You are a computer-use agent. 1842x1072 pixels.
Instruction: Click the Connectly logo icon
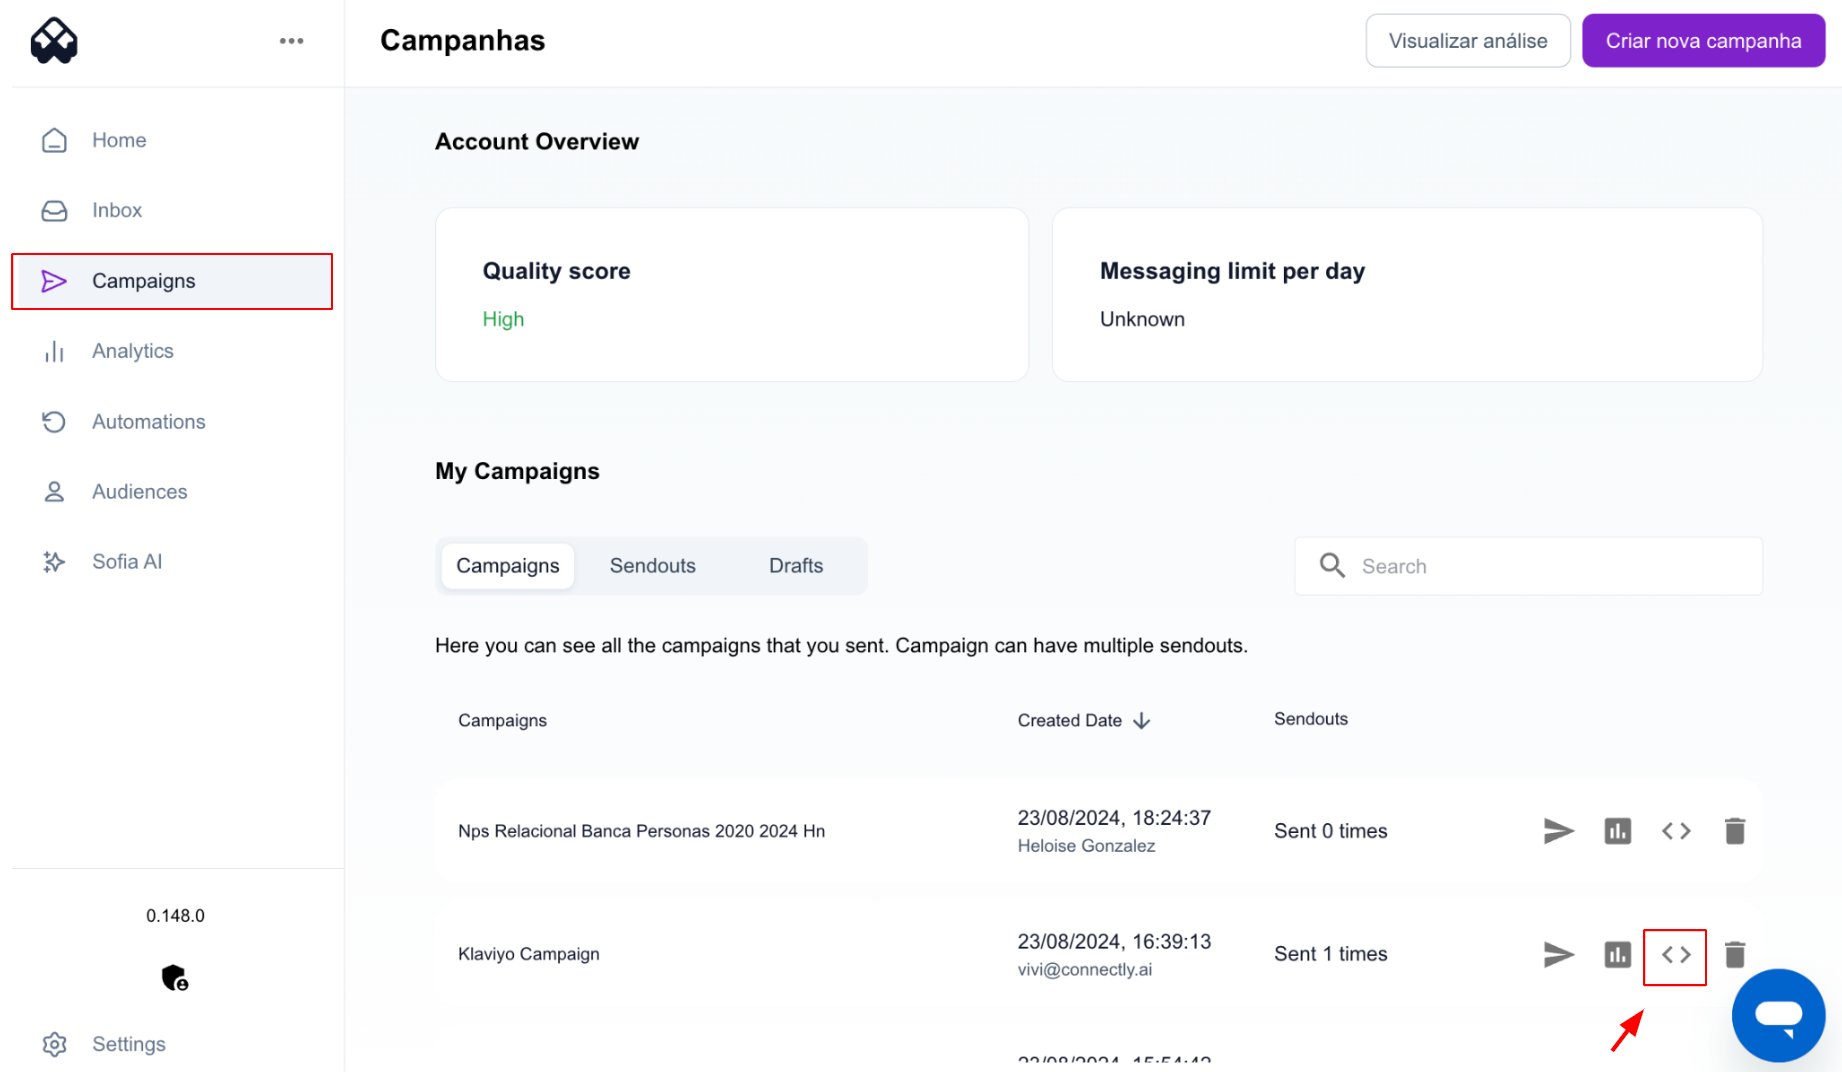pyautogui.click(x=54, y=41)
